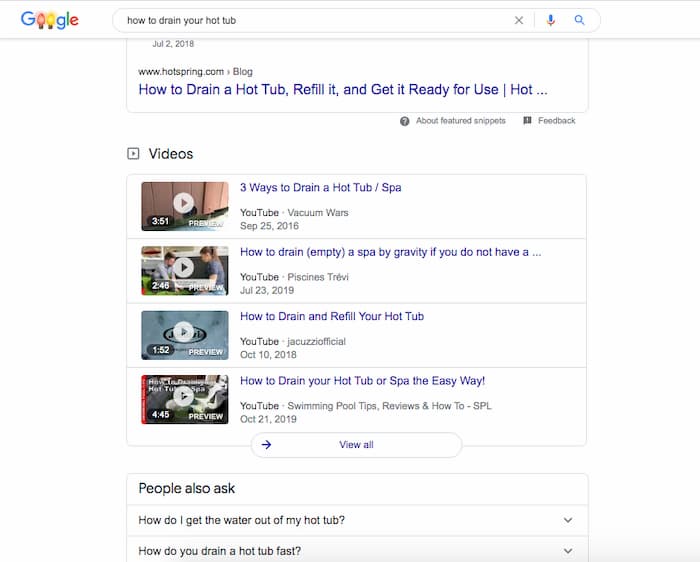Play the 3 Ways to Drain video preview
Image resolution: width=700 pixels, height=562 pixels.
[184, 206]
